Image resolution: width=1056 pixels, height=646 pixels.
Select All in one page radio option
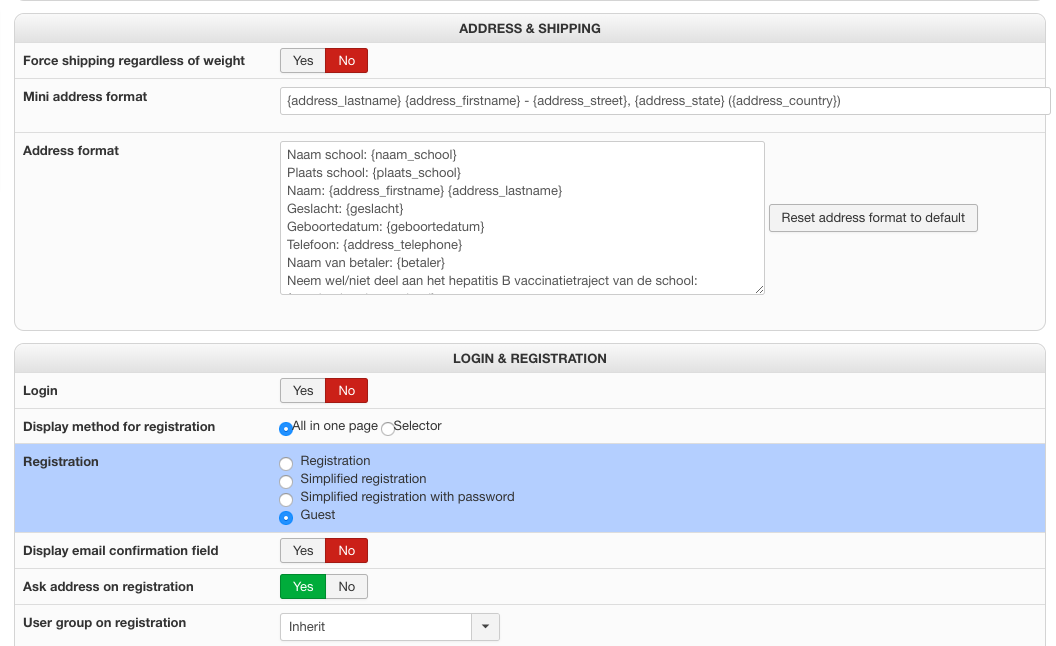point(286,428)
